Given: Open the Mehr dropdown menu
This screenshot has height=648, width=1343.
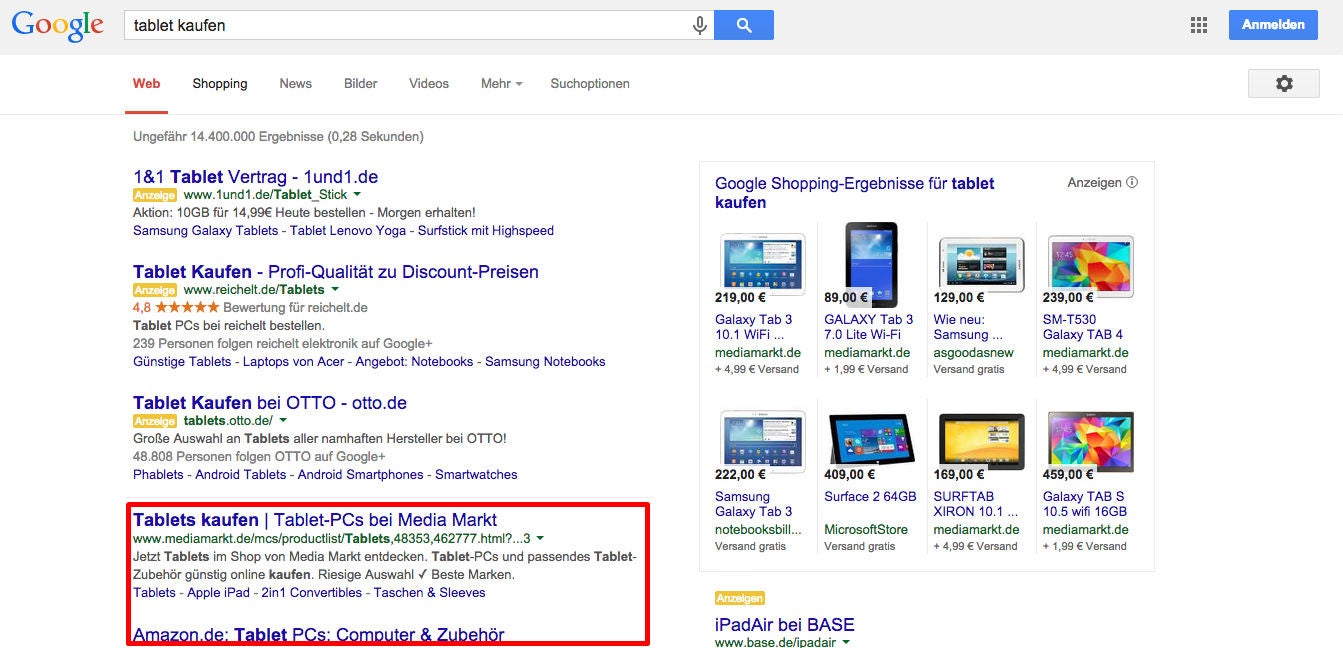Looking at the screenshot, I should click(502, 84).
